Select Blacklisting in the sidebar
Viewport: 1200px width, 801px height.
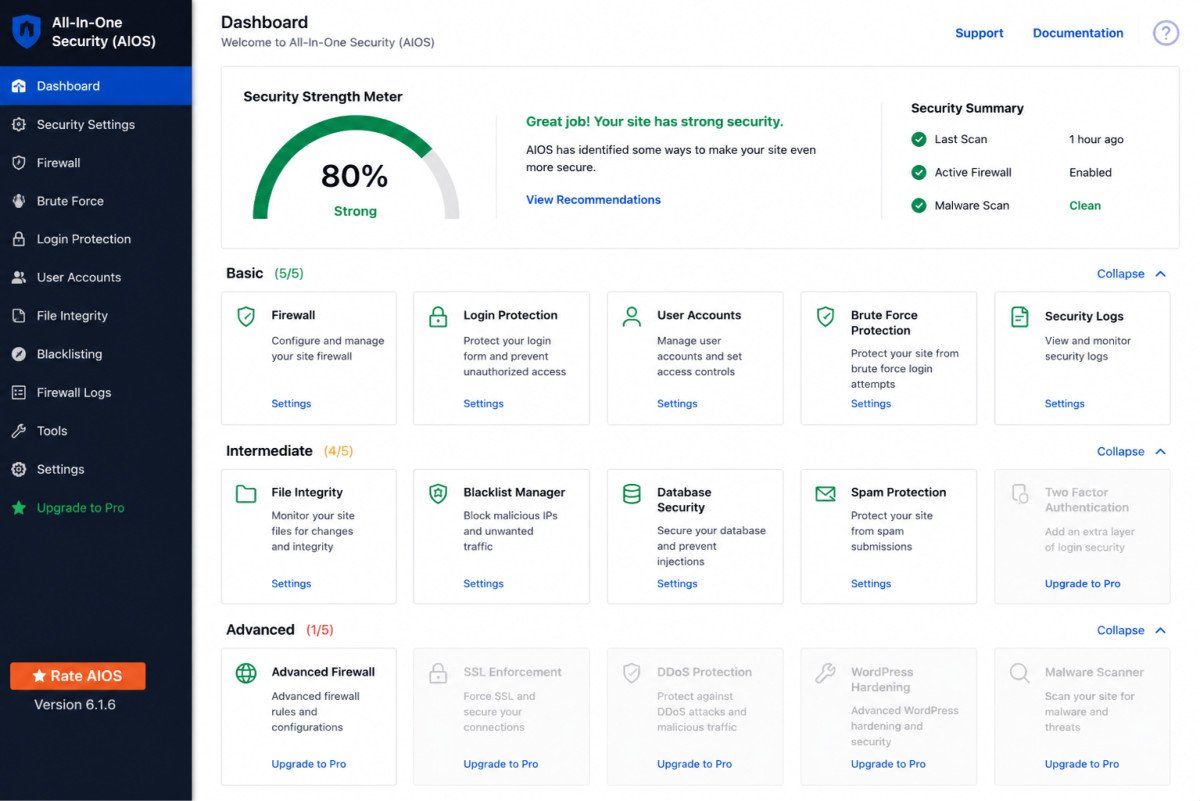click(x=96, y=354)
